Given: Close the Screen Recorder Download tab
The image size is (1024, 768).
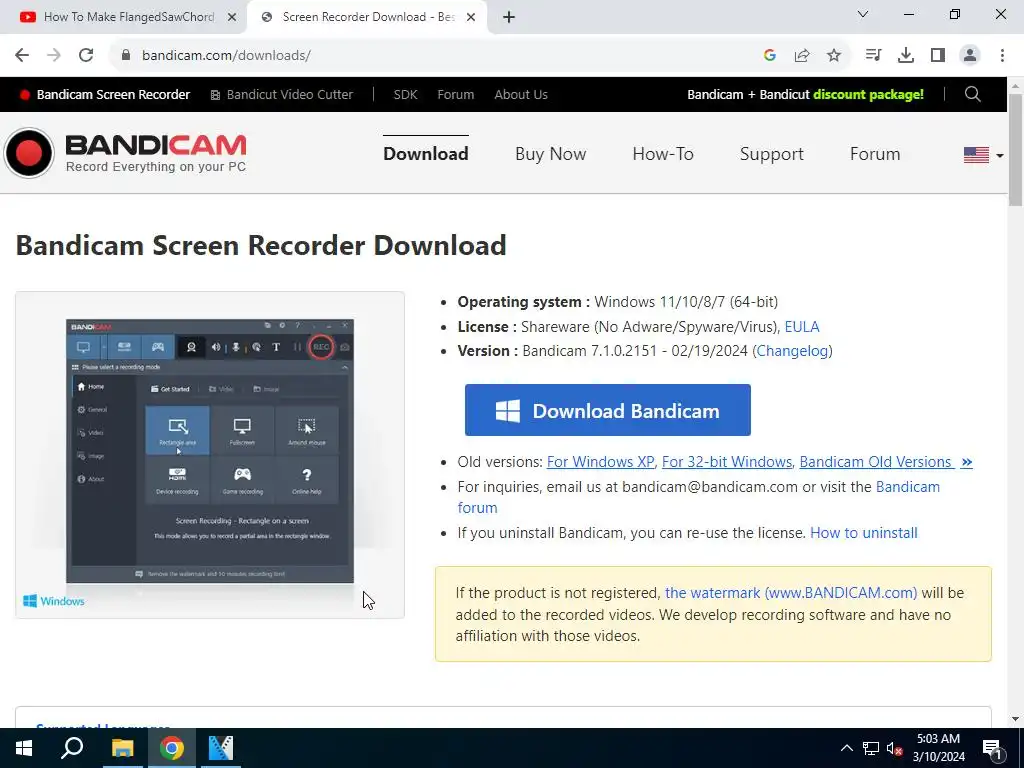Looking at the screenshot, I should [x=471, y=17].
